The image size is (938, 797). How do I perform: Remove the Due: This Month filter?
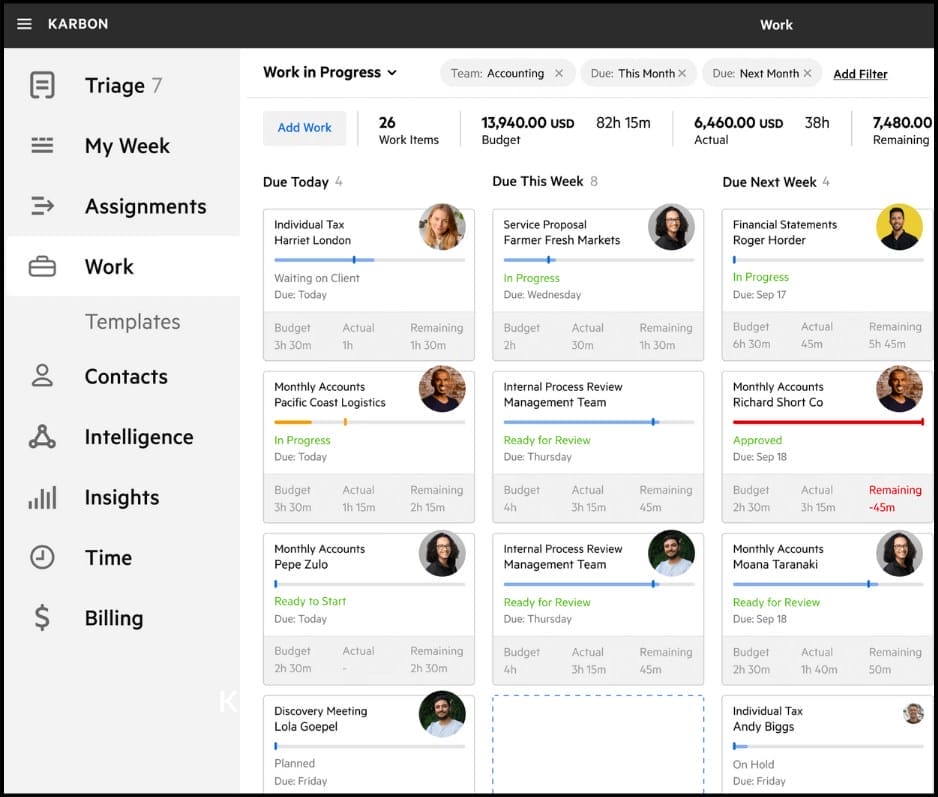[682, 73]
